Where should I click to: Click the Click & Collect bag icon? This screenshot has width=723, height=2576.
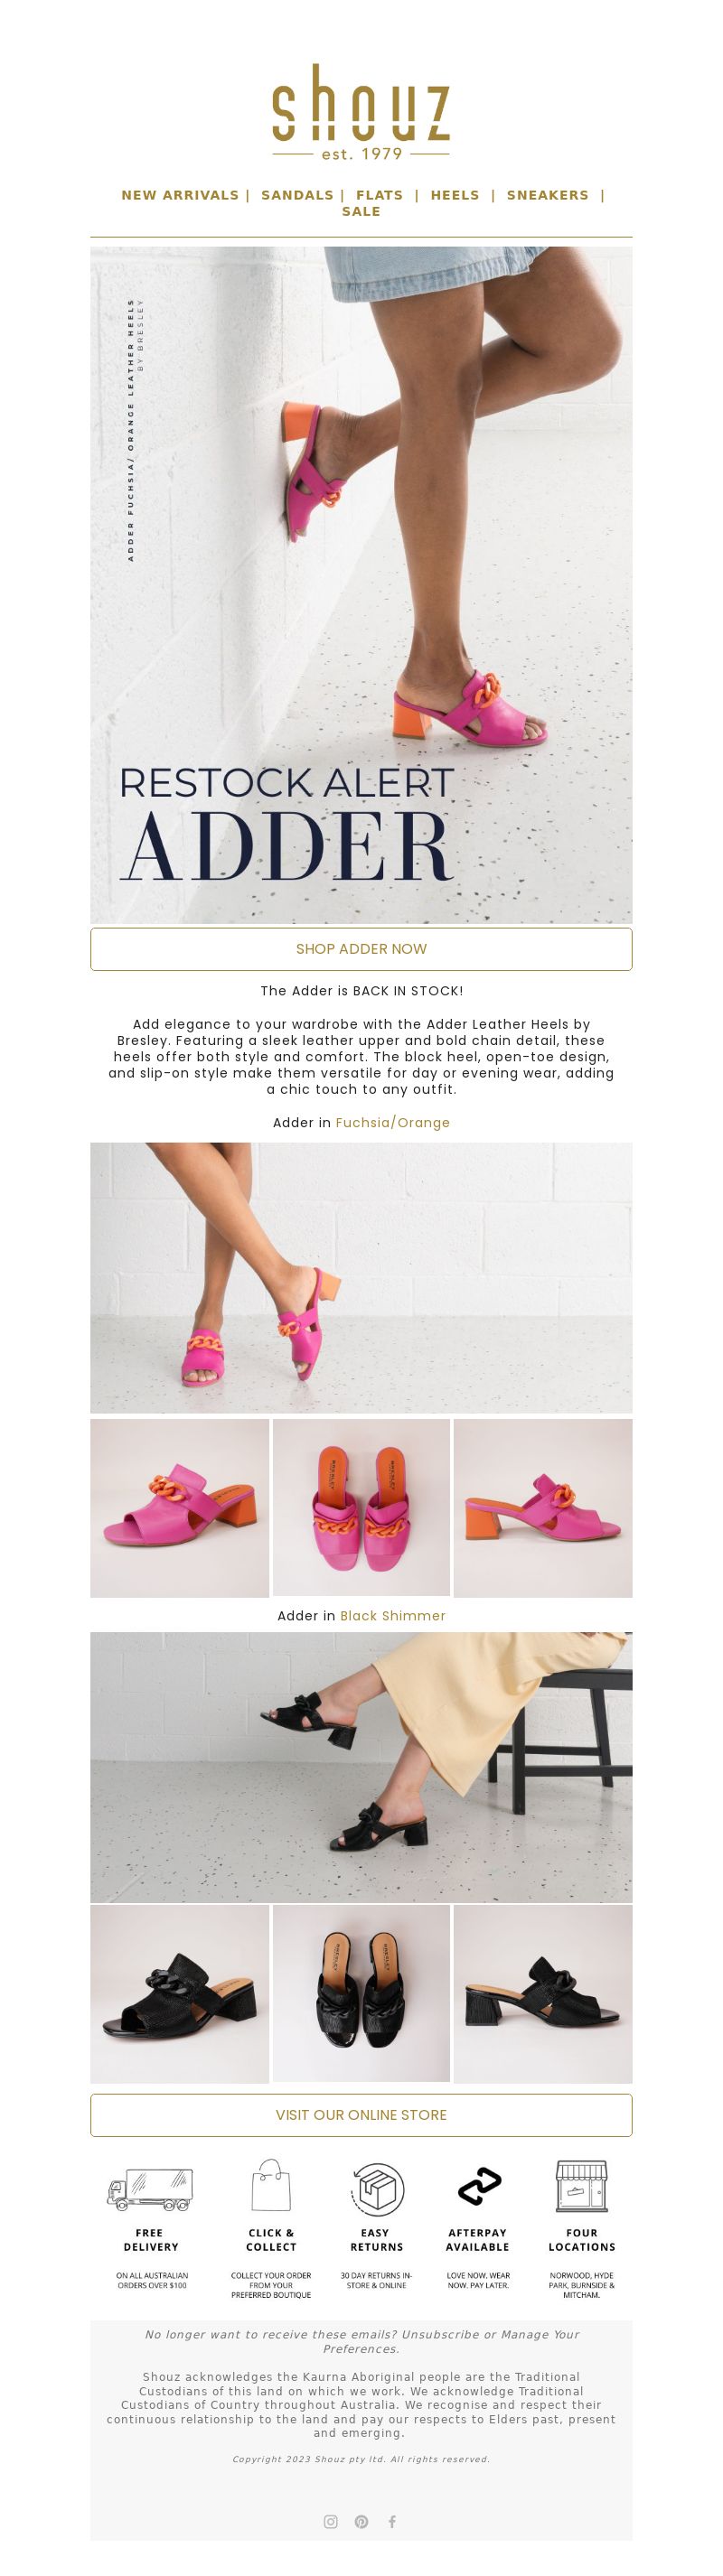[x=270, y=2185]
